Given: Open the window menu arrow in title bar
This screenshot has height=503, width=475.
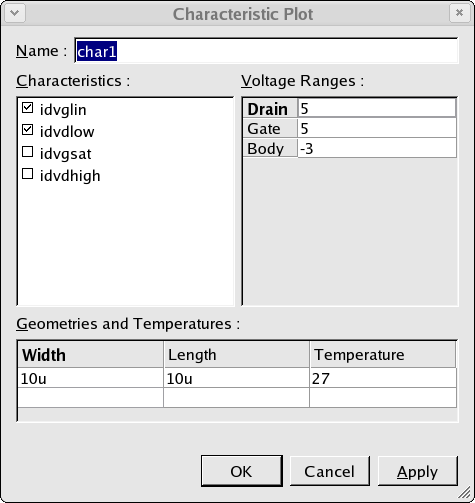Looking at the screenshot, I should [x=15, y=13].
